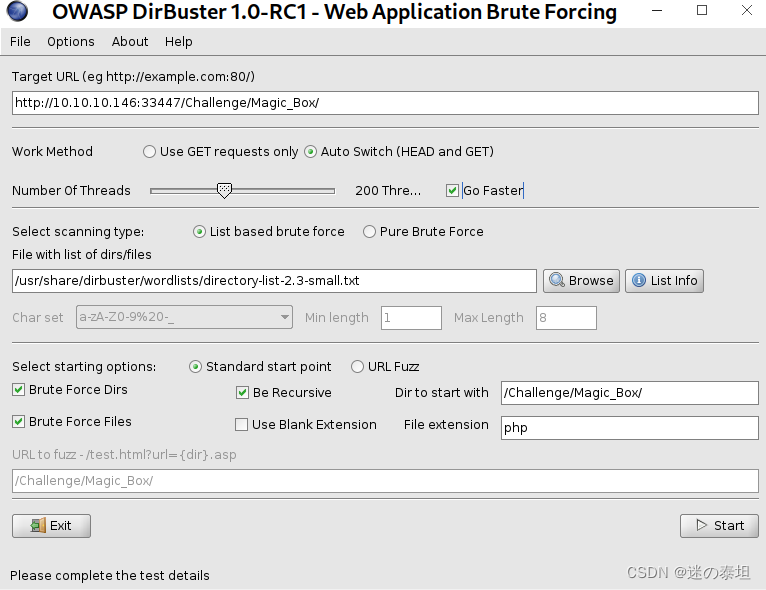This screenshot has height=590, width=766.
Task: Open the Options menu
Action: [x=71, y=42]
